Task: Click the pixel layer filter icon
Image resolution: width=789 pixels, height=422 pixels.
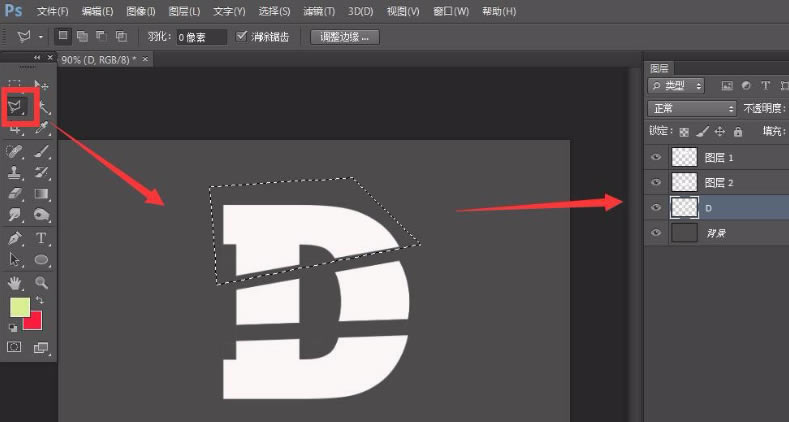Action: pyautogui.click(x=727, y=86)
